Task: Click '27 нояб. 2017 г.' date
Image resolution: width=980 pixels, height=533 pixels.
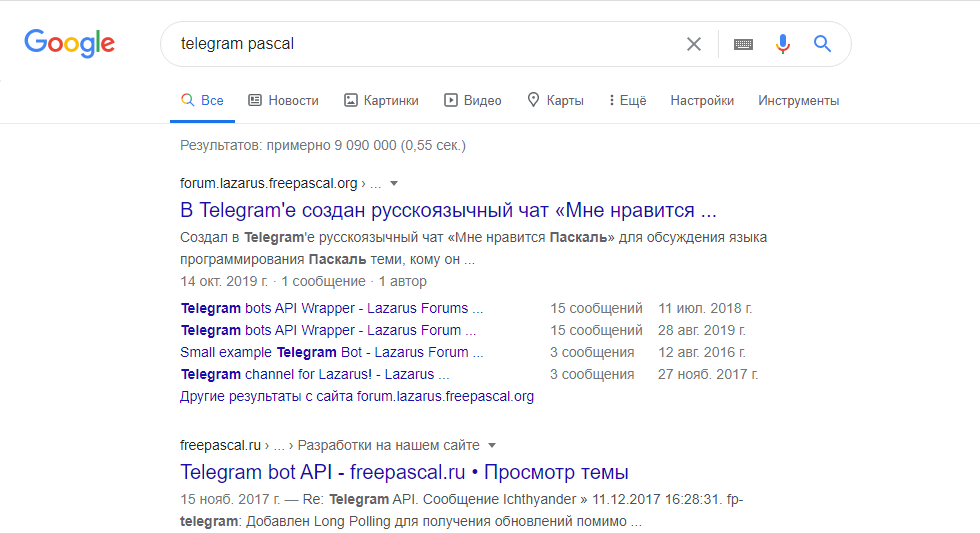Action: (708, 374)
